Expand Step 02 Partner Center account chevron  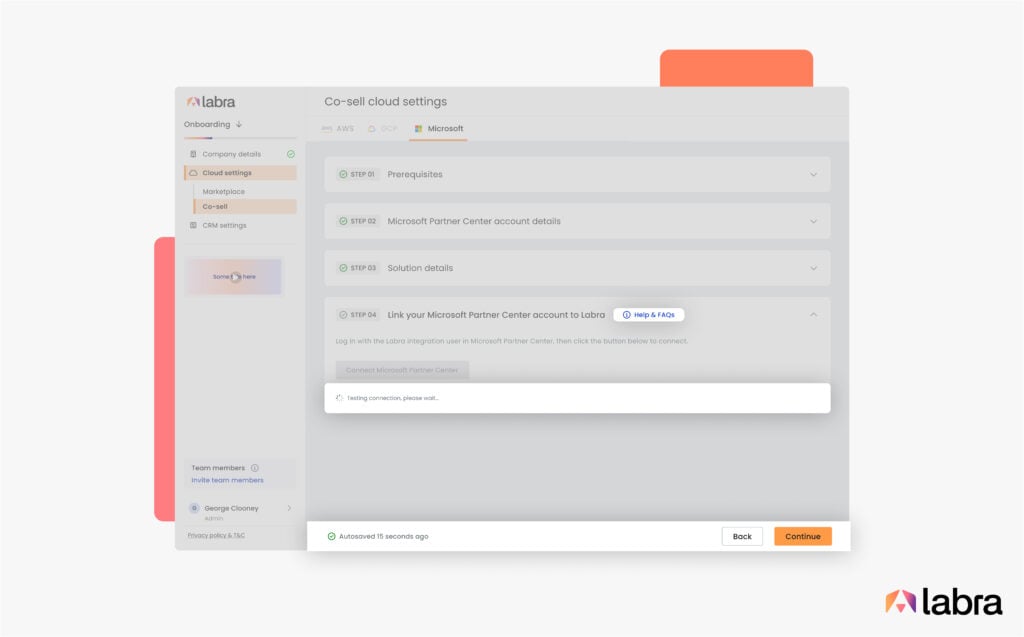pyautogui.click(x=814, y=221)
